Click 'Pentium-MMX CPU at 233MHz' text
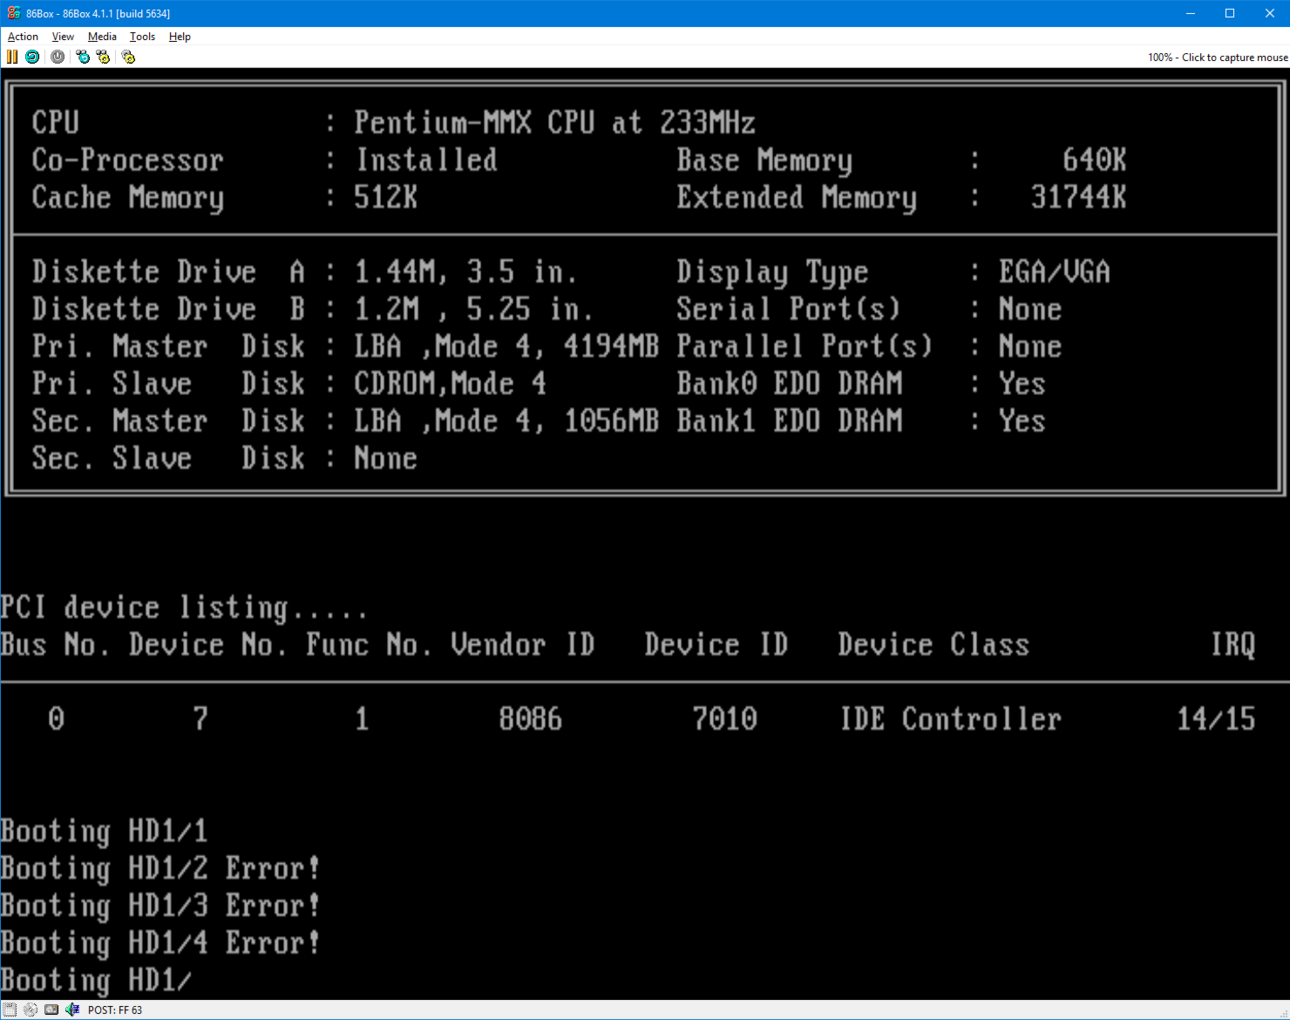The image size is (1290, 1020). (x=555, y=123)
